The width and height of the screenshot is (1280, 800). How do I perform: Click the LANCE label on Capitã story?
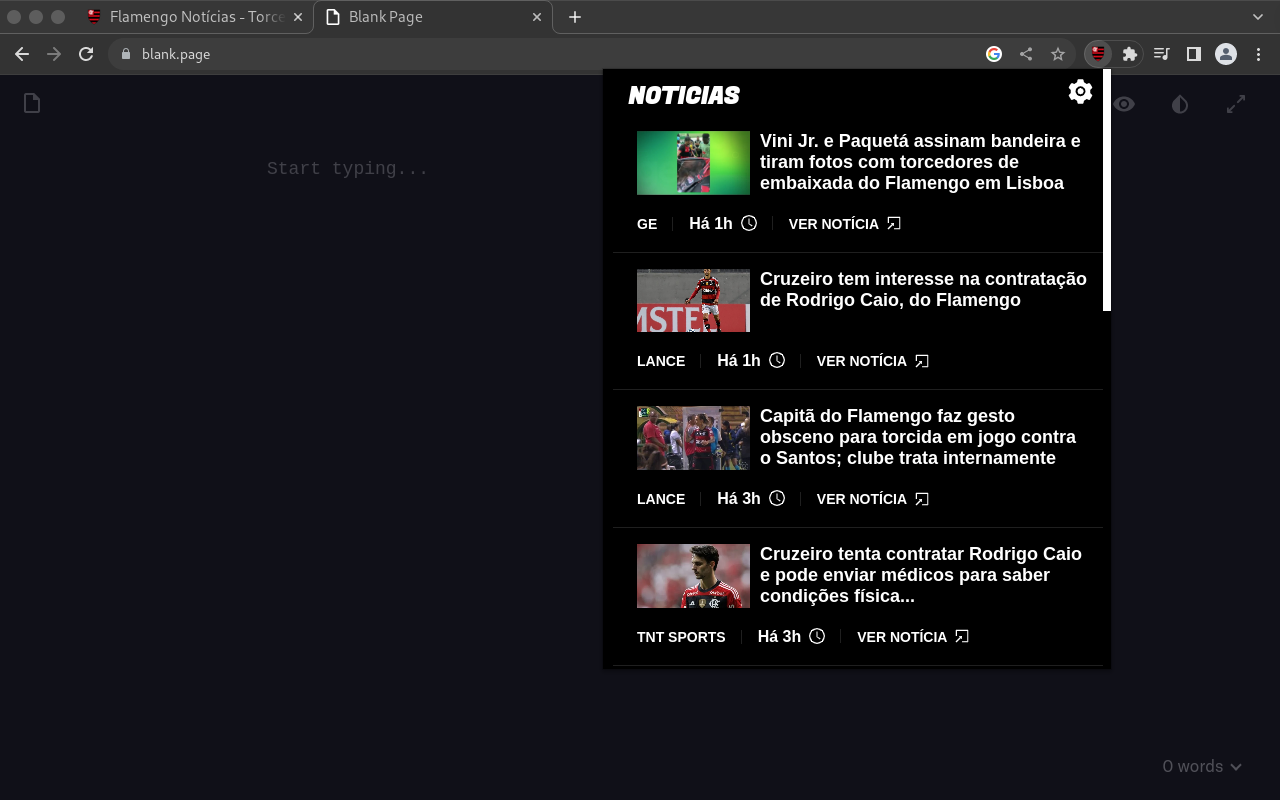[x=661, y=499]
